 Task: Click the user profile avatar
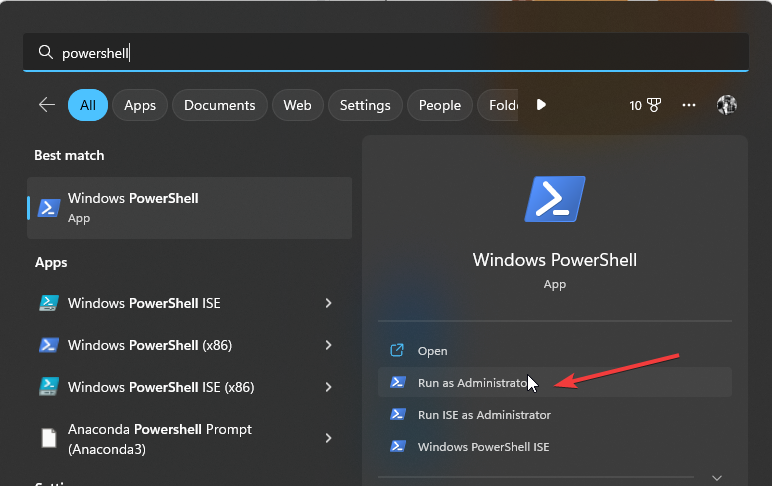(x=727, y=105)
